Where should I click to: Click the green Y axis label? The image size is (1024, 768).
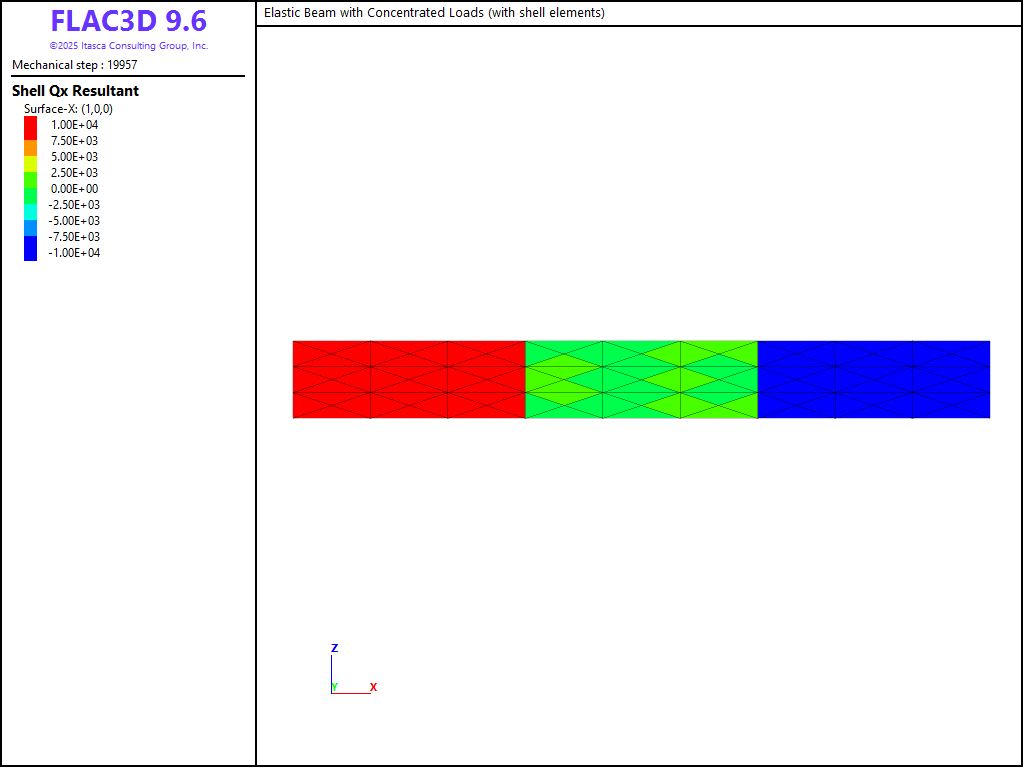334,688
